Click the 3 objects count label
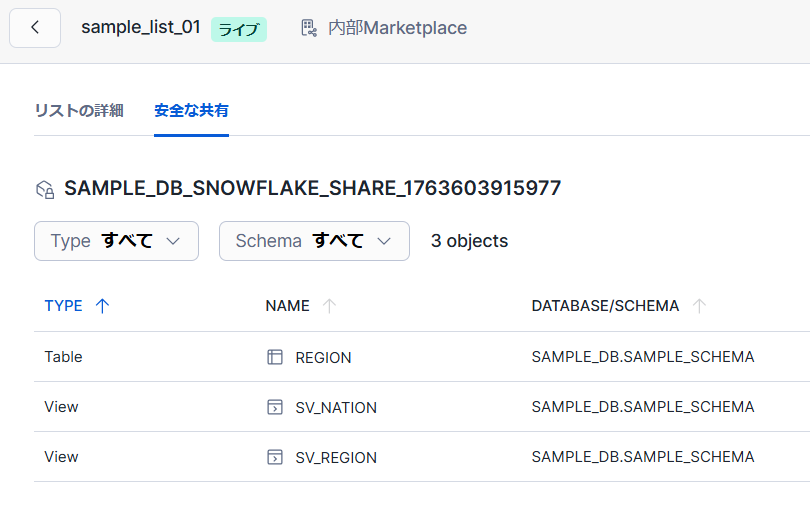This screenshot has height=523, width=810. tap(470, 241)
